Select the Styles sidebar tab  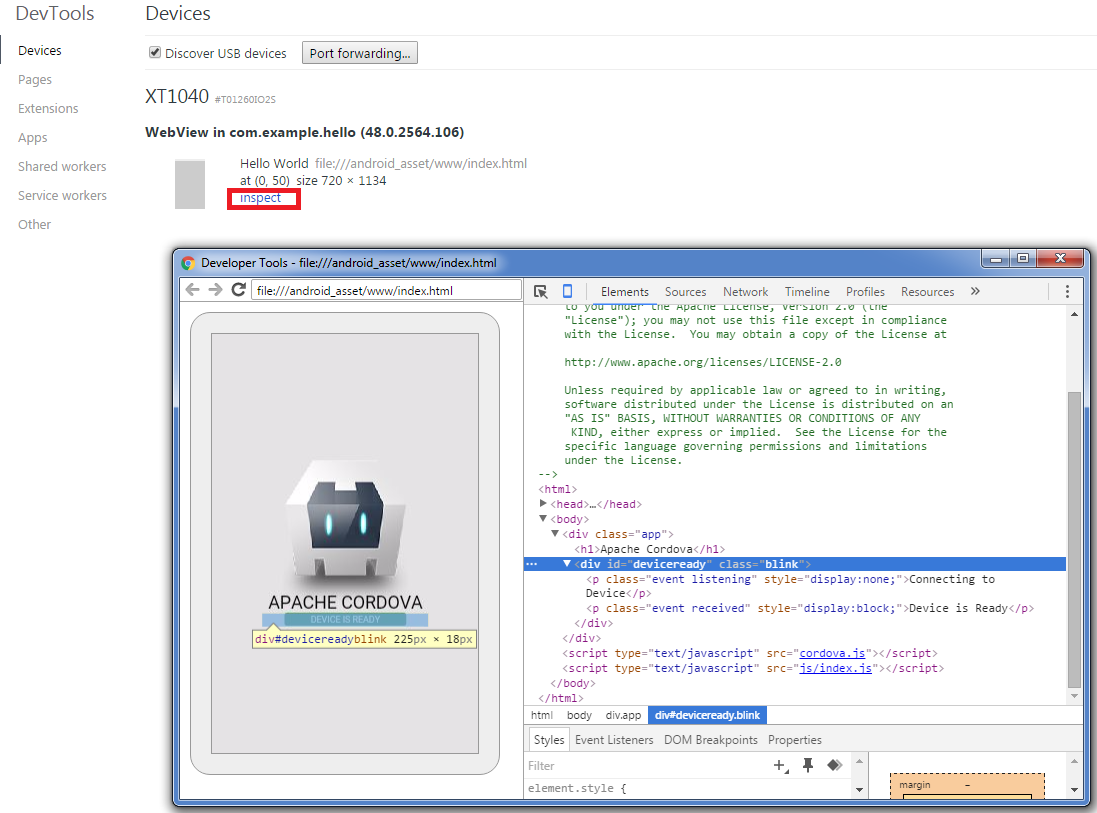(548, 740)
